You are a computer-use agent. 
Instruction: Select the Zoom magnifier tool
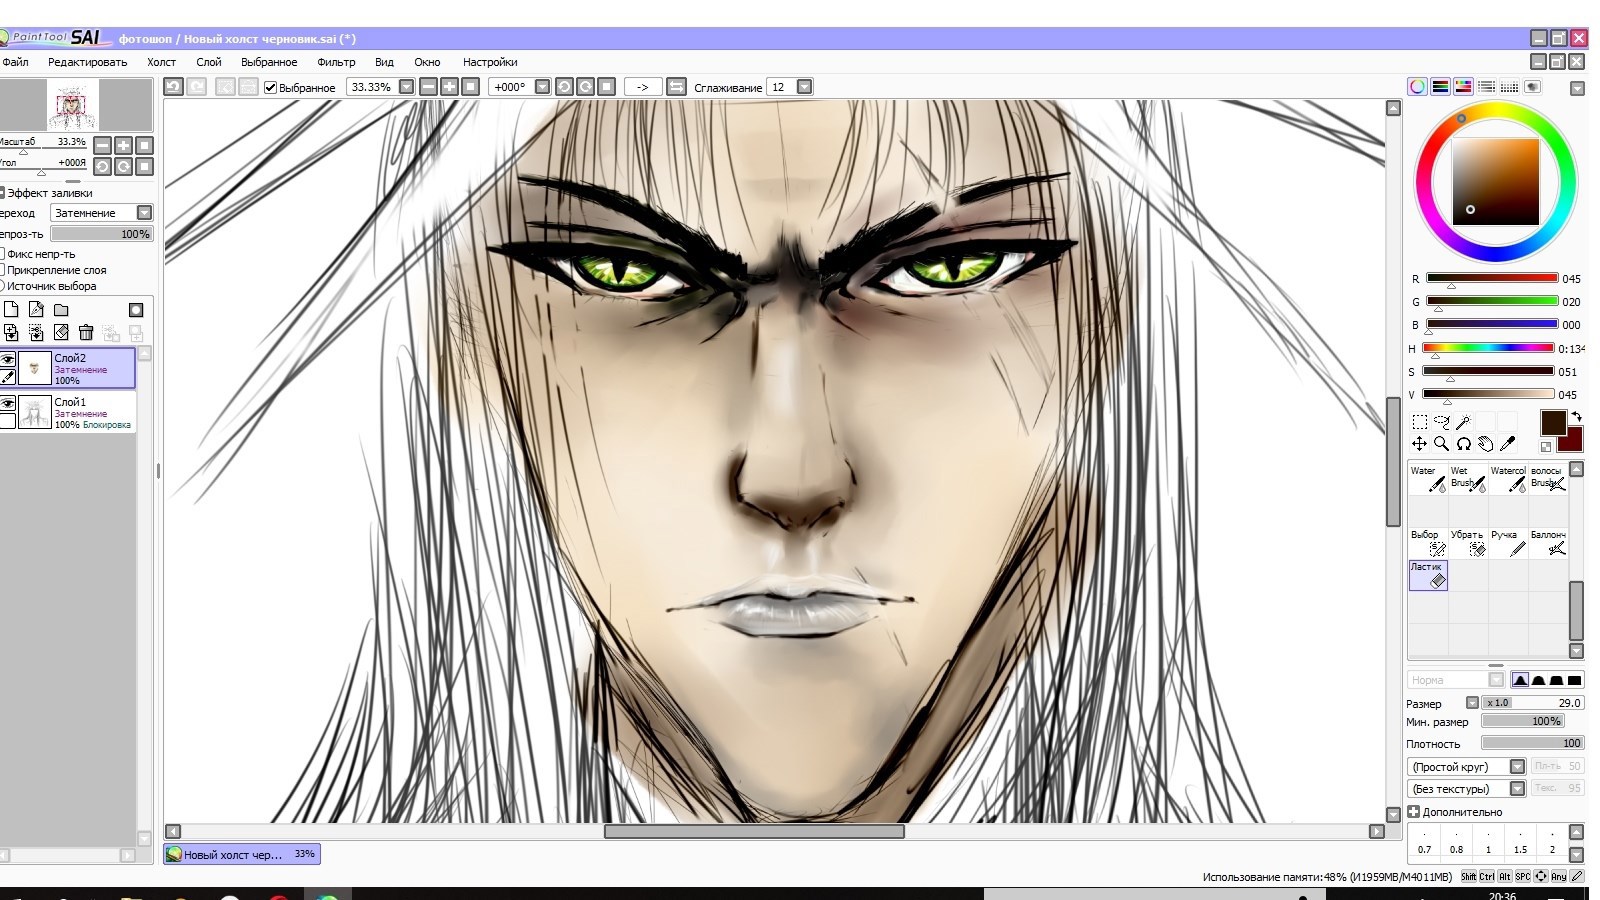click(1441, 444)
